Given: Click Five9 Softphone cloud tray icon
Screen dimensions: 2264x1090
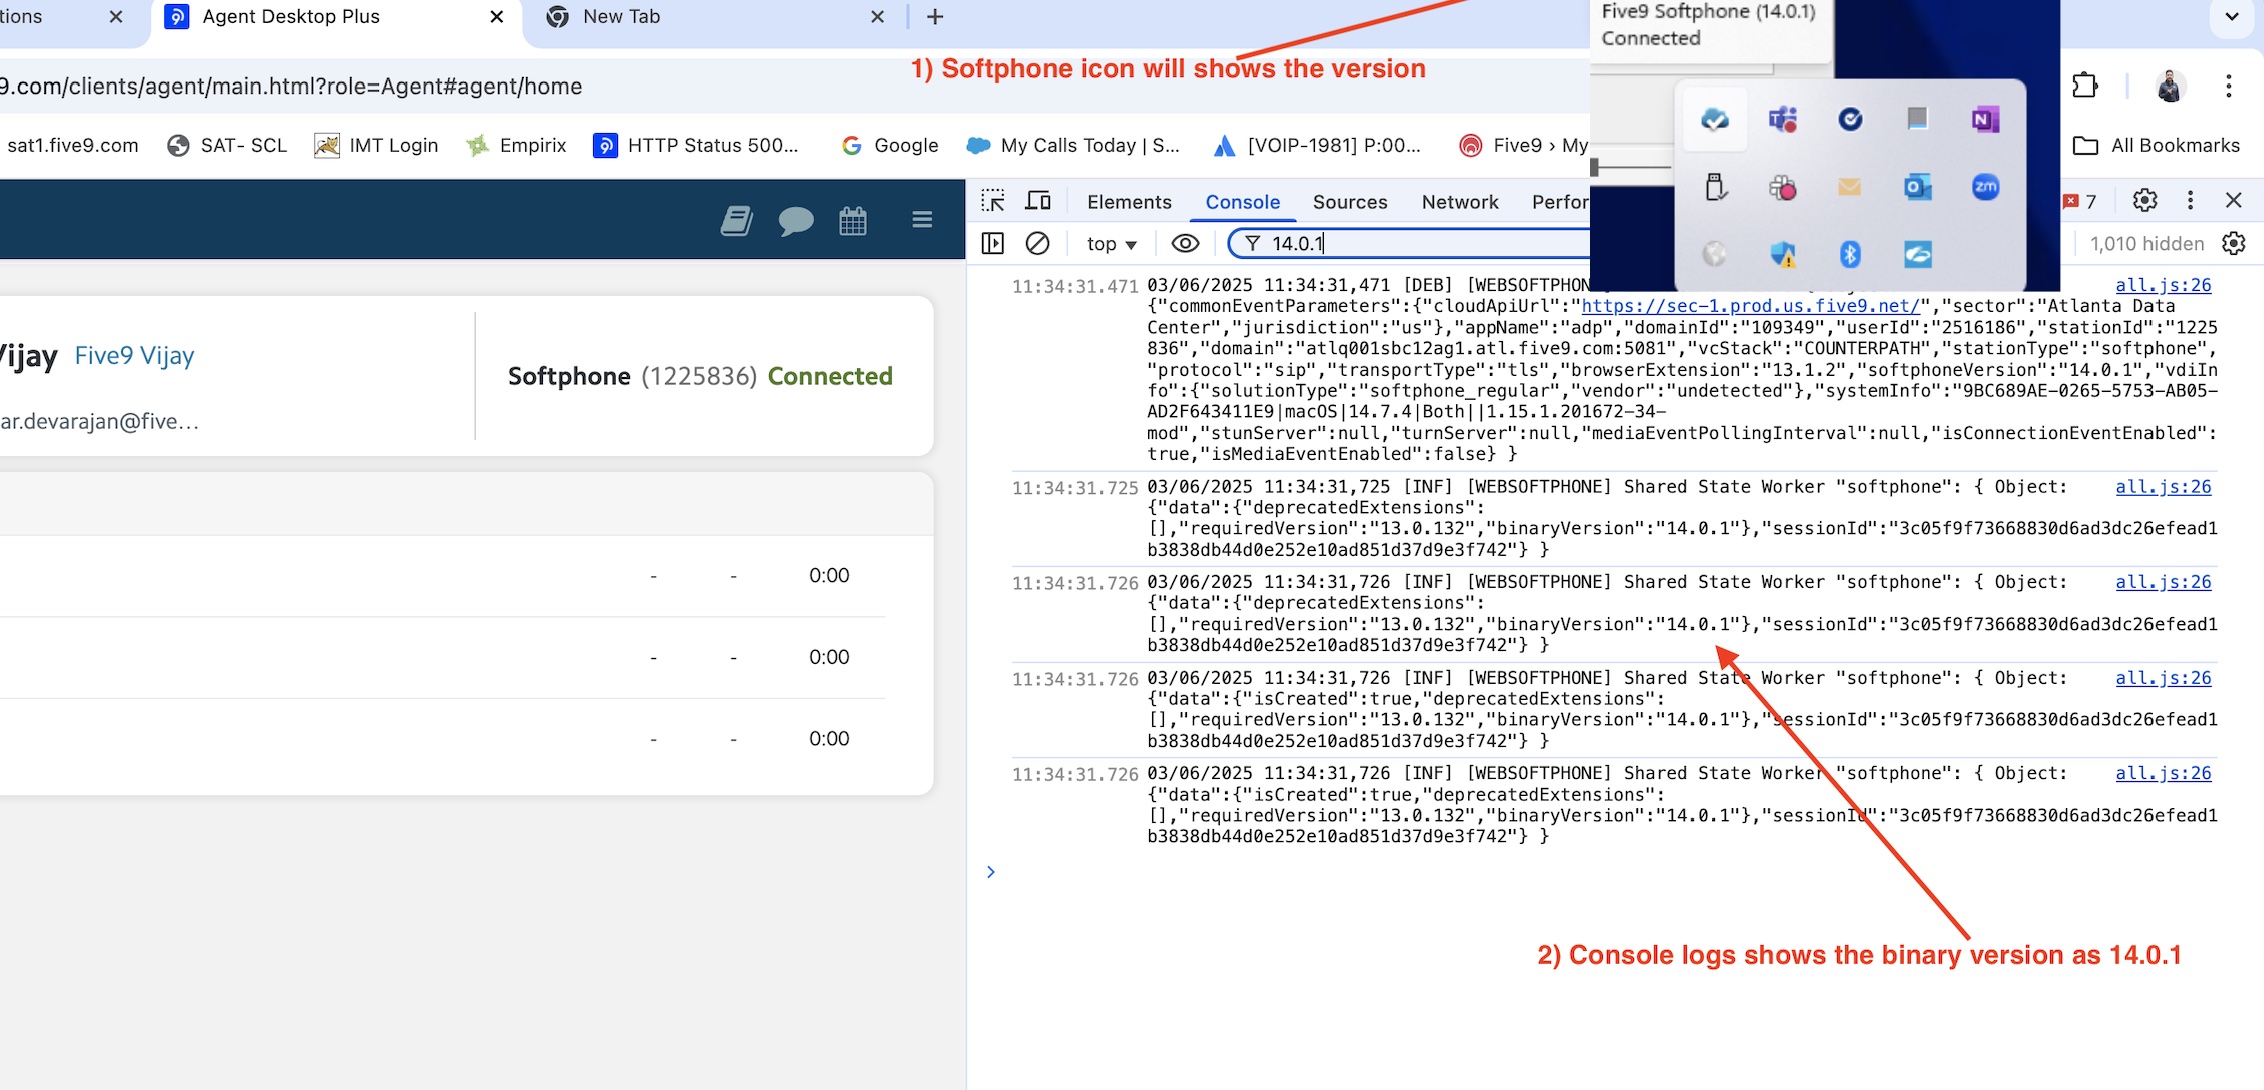Looking at the screenshot, I should [1715, 120].
